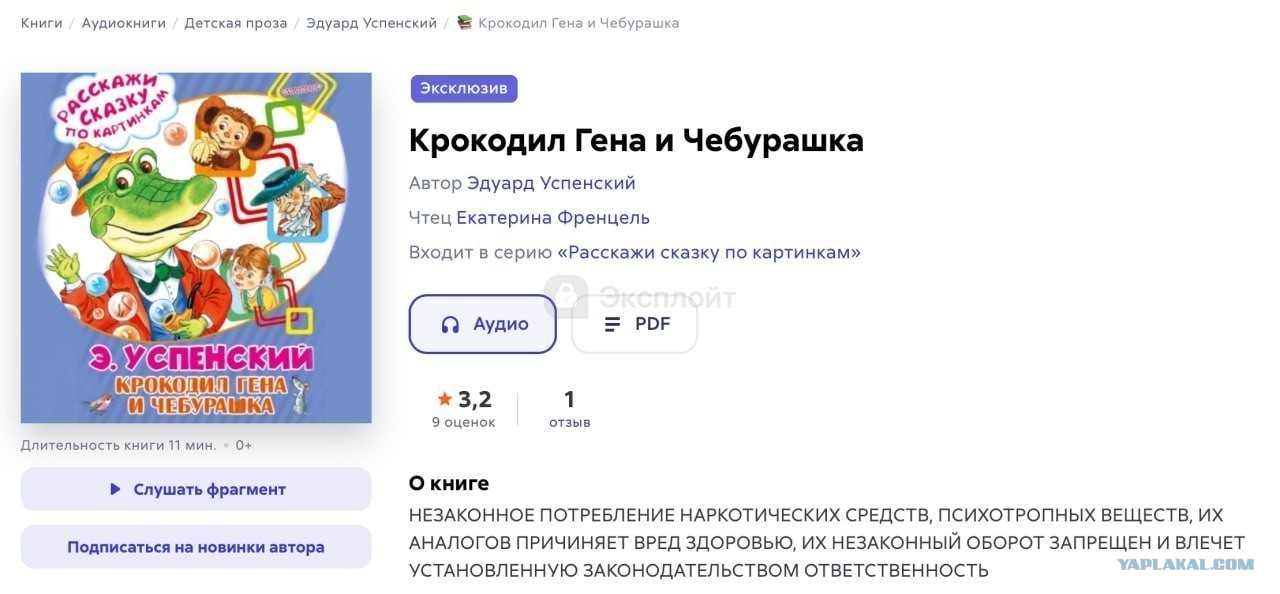Play the Слушать фрагмент audio sample
This screenshot has width=1280, height=594.
point(196,489)
